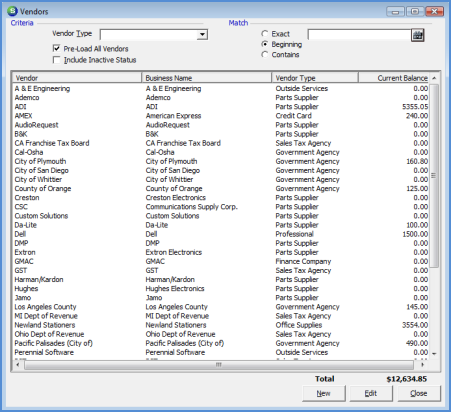Select the Contains match radio button
451x412 pixels.
(x=265, y=54)
